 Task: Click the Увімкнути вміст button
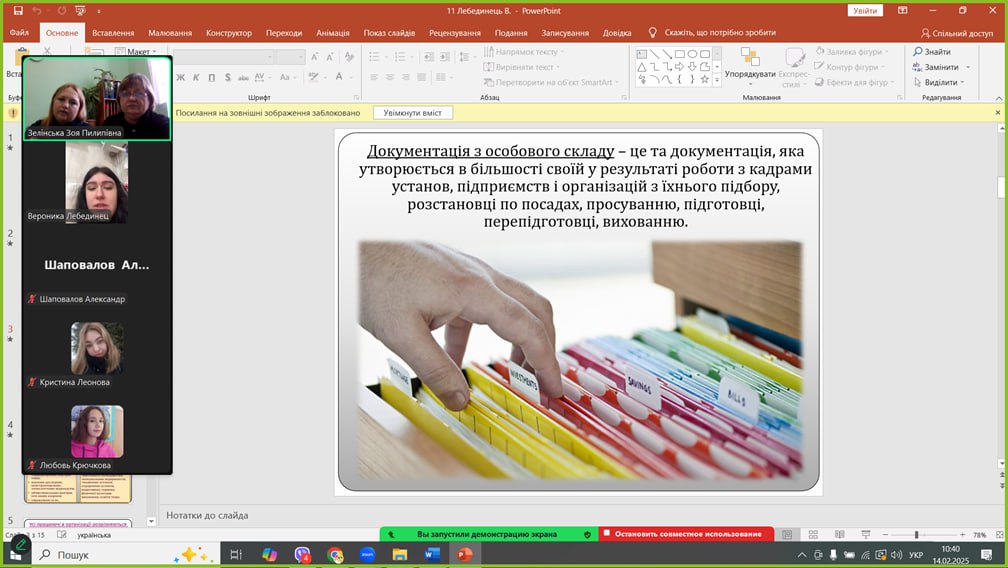[x=412, y=113]
